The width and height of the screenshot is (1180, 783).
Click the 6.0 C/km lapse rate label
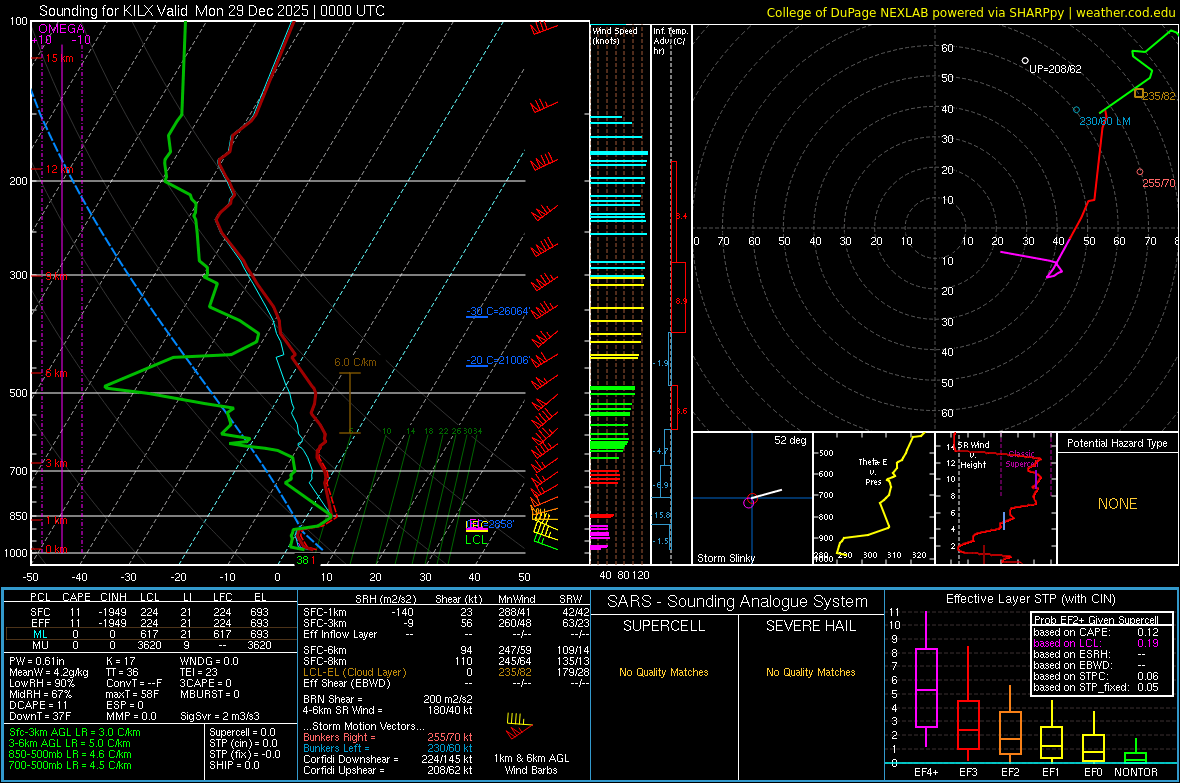355,362
